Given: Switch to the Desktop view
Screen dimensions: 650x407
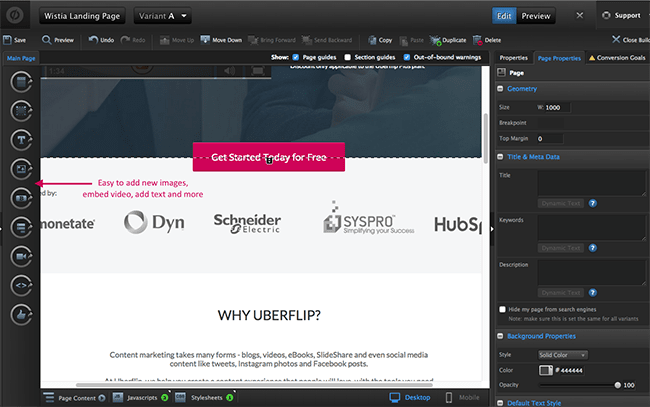Looking at the screenshot, I should coord(410,397).
